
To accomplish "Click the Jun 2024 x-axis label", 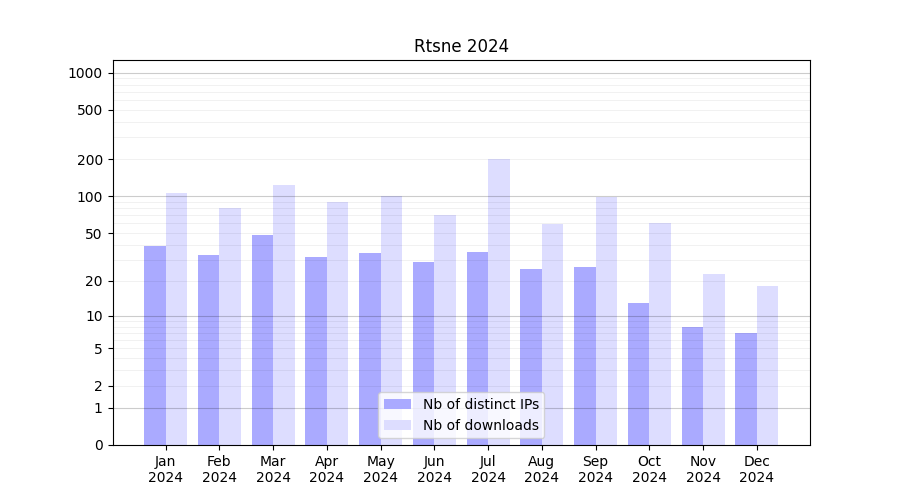I will click(x=434, y=469).
